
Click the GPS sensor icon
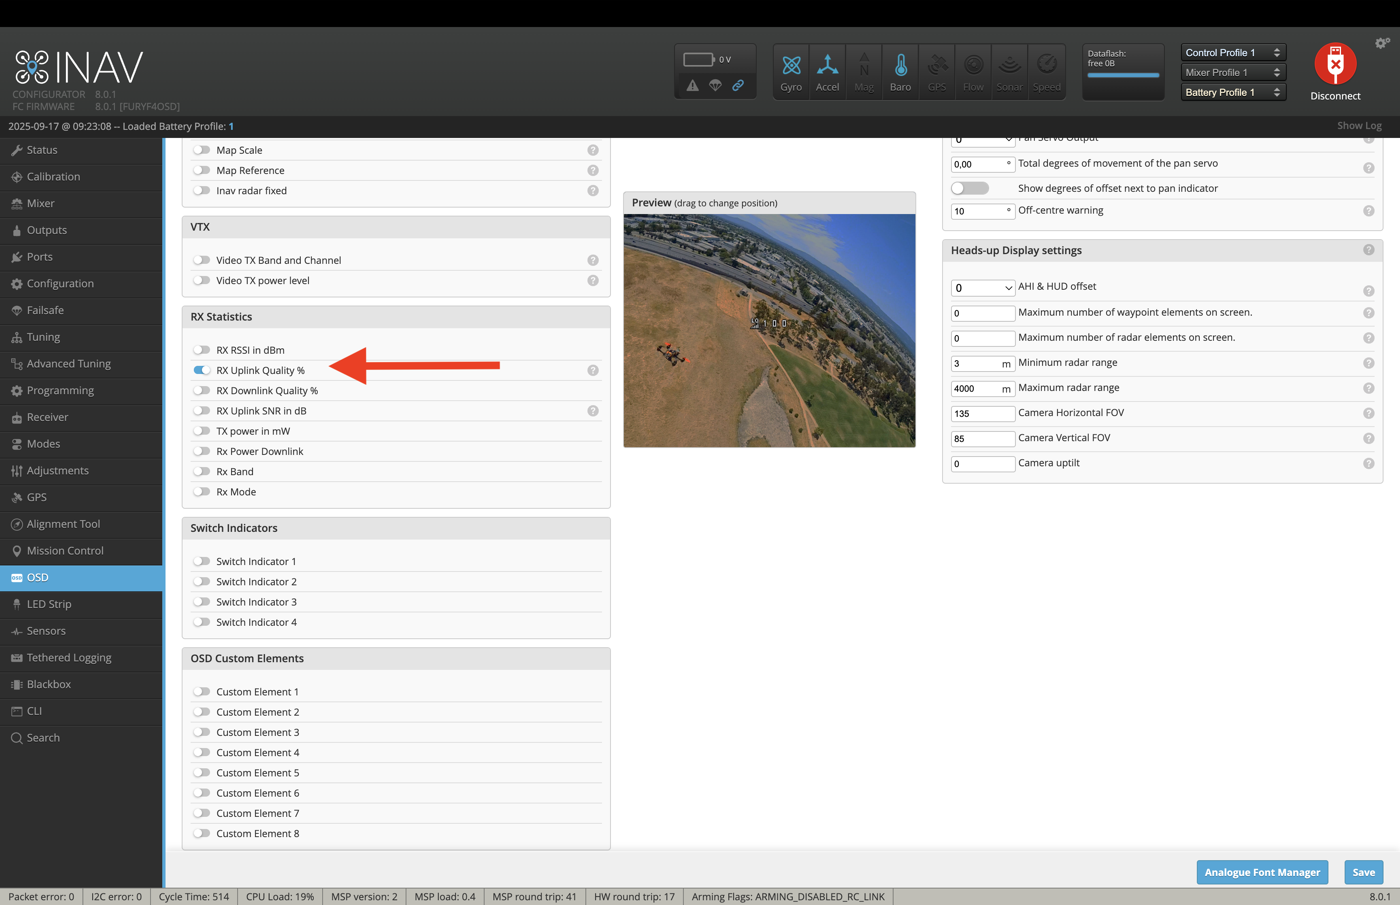(x=937, y=71)
